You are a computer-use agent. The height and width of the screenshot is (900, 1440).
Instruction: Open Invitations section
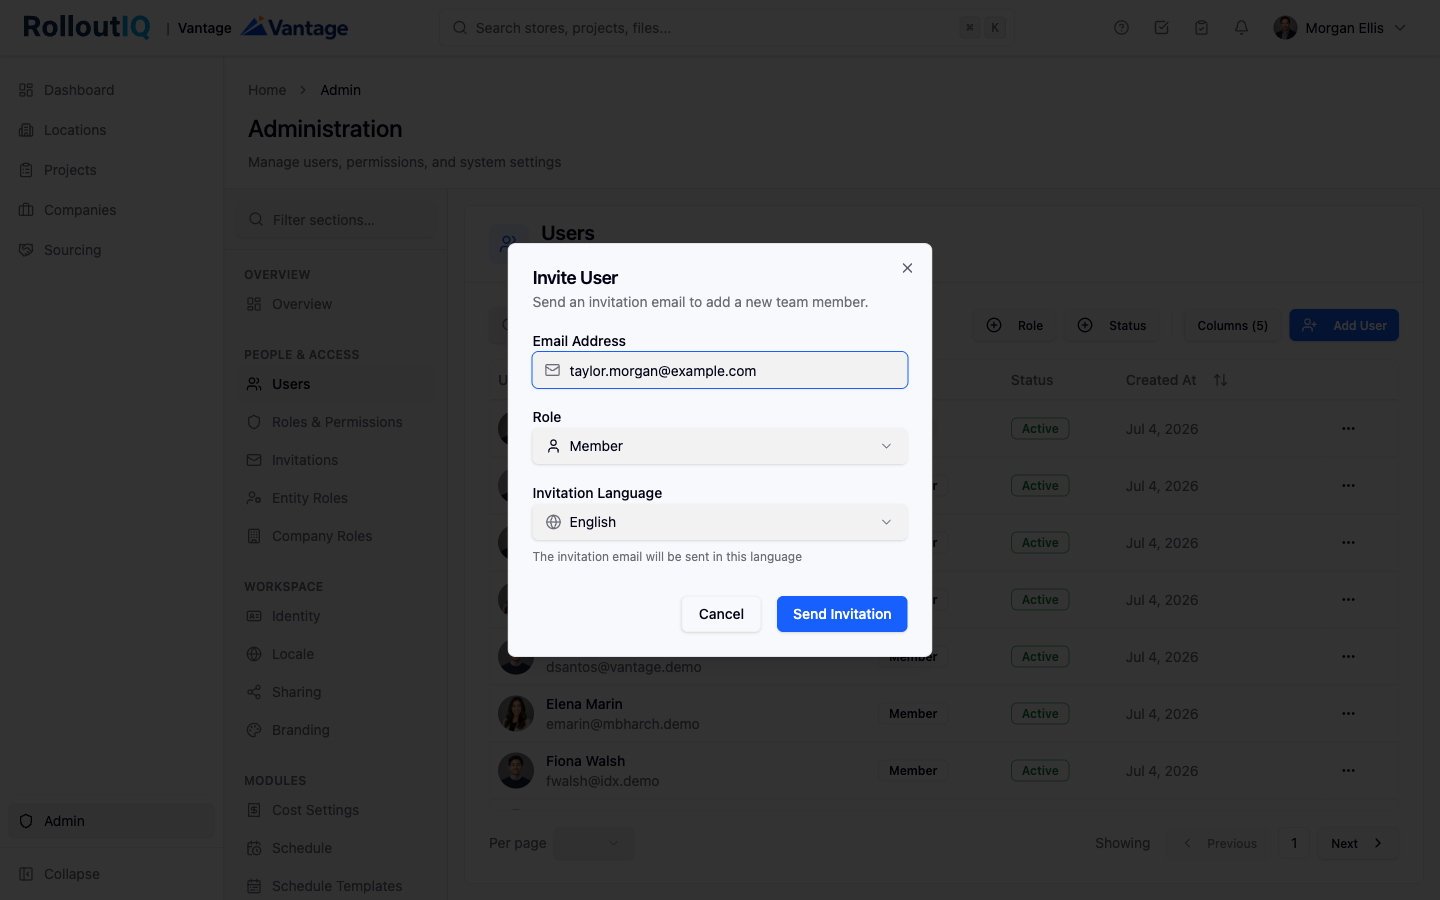tap(337, 460)
